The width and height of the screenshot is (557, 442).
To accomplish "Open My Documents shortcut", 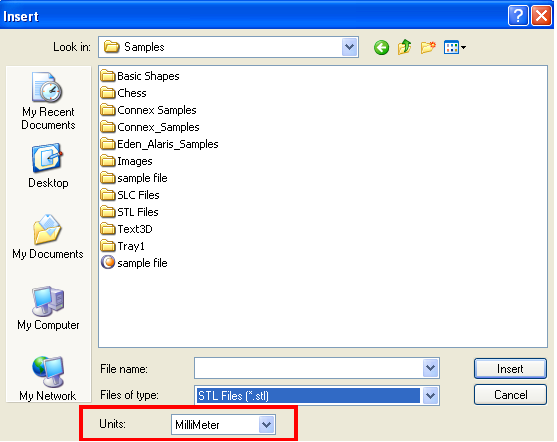I will tap(48, 237).
